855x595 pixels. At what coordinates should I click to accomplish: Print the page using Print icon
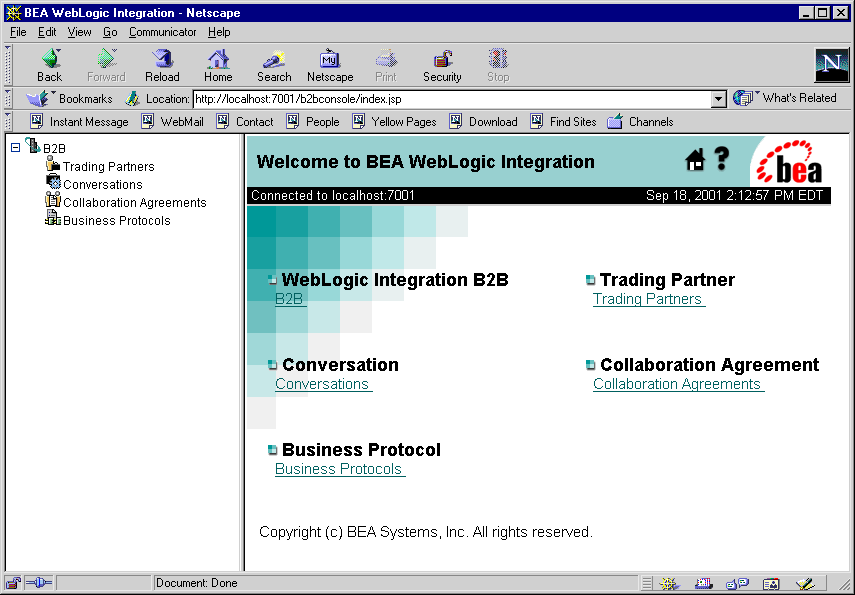coord(386,65)
